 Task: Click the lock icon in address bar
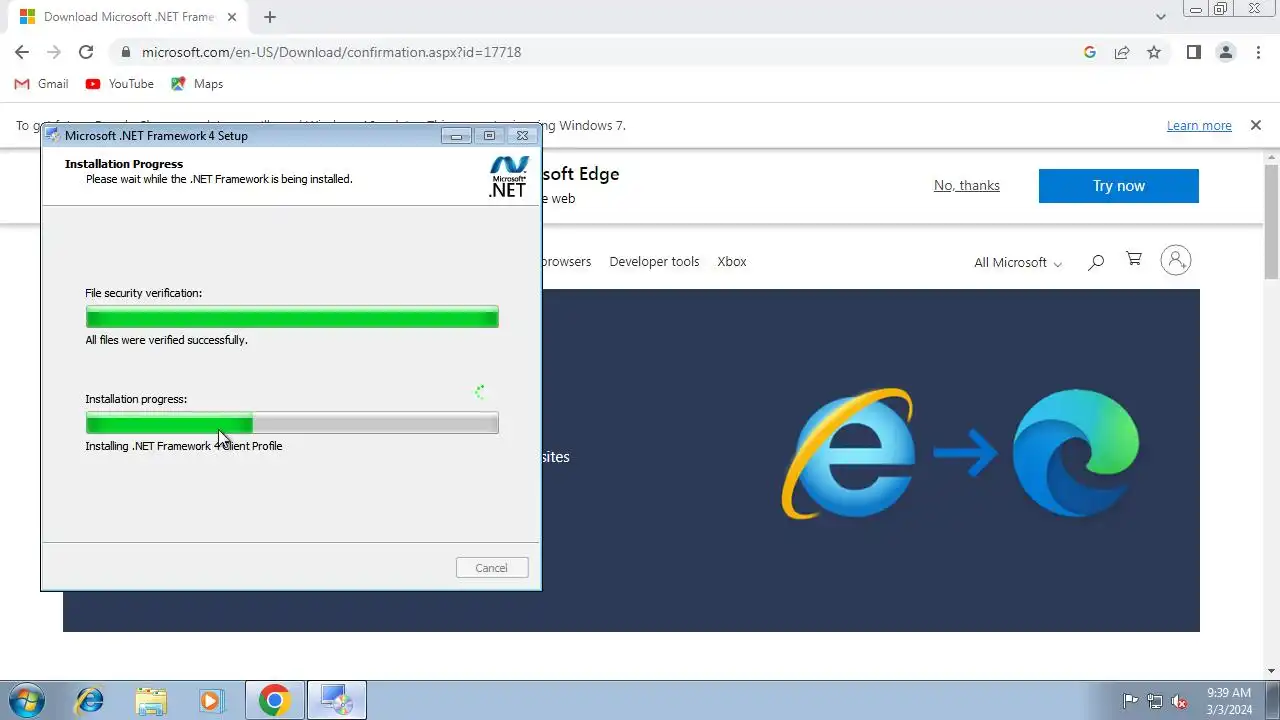coord(125,52)
